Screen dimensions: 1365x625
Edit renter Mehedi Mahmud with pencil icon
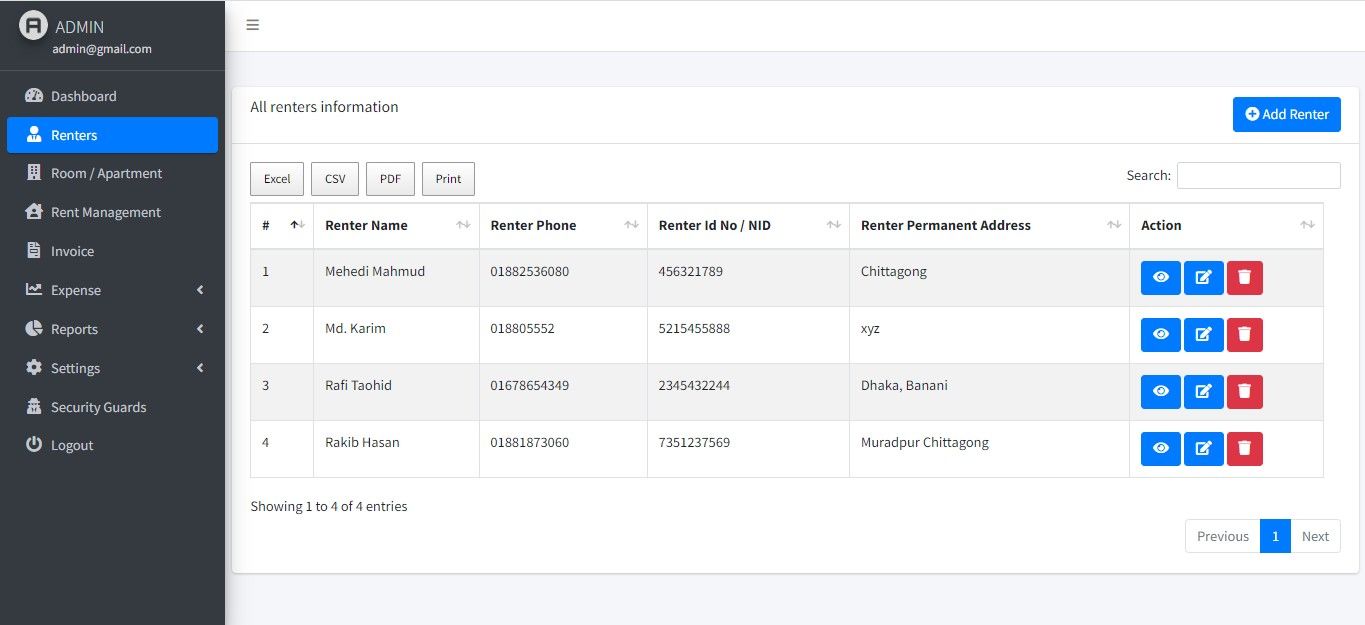coord(1203,278)
